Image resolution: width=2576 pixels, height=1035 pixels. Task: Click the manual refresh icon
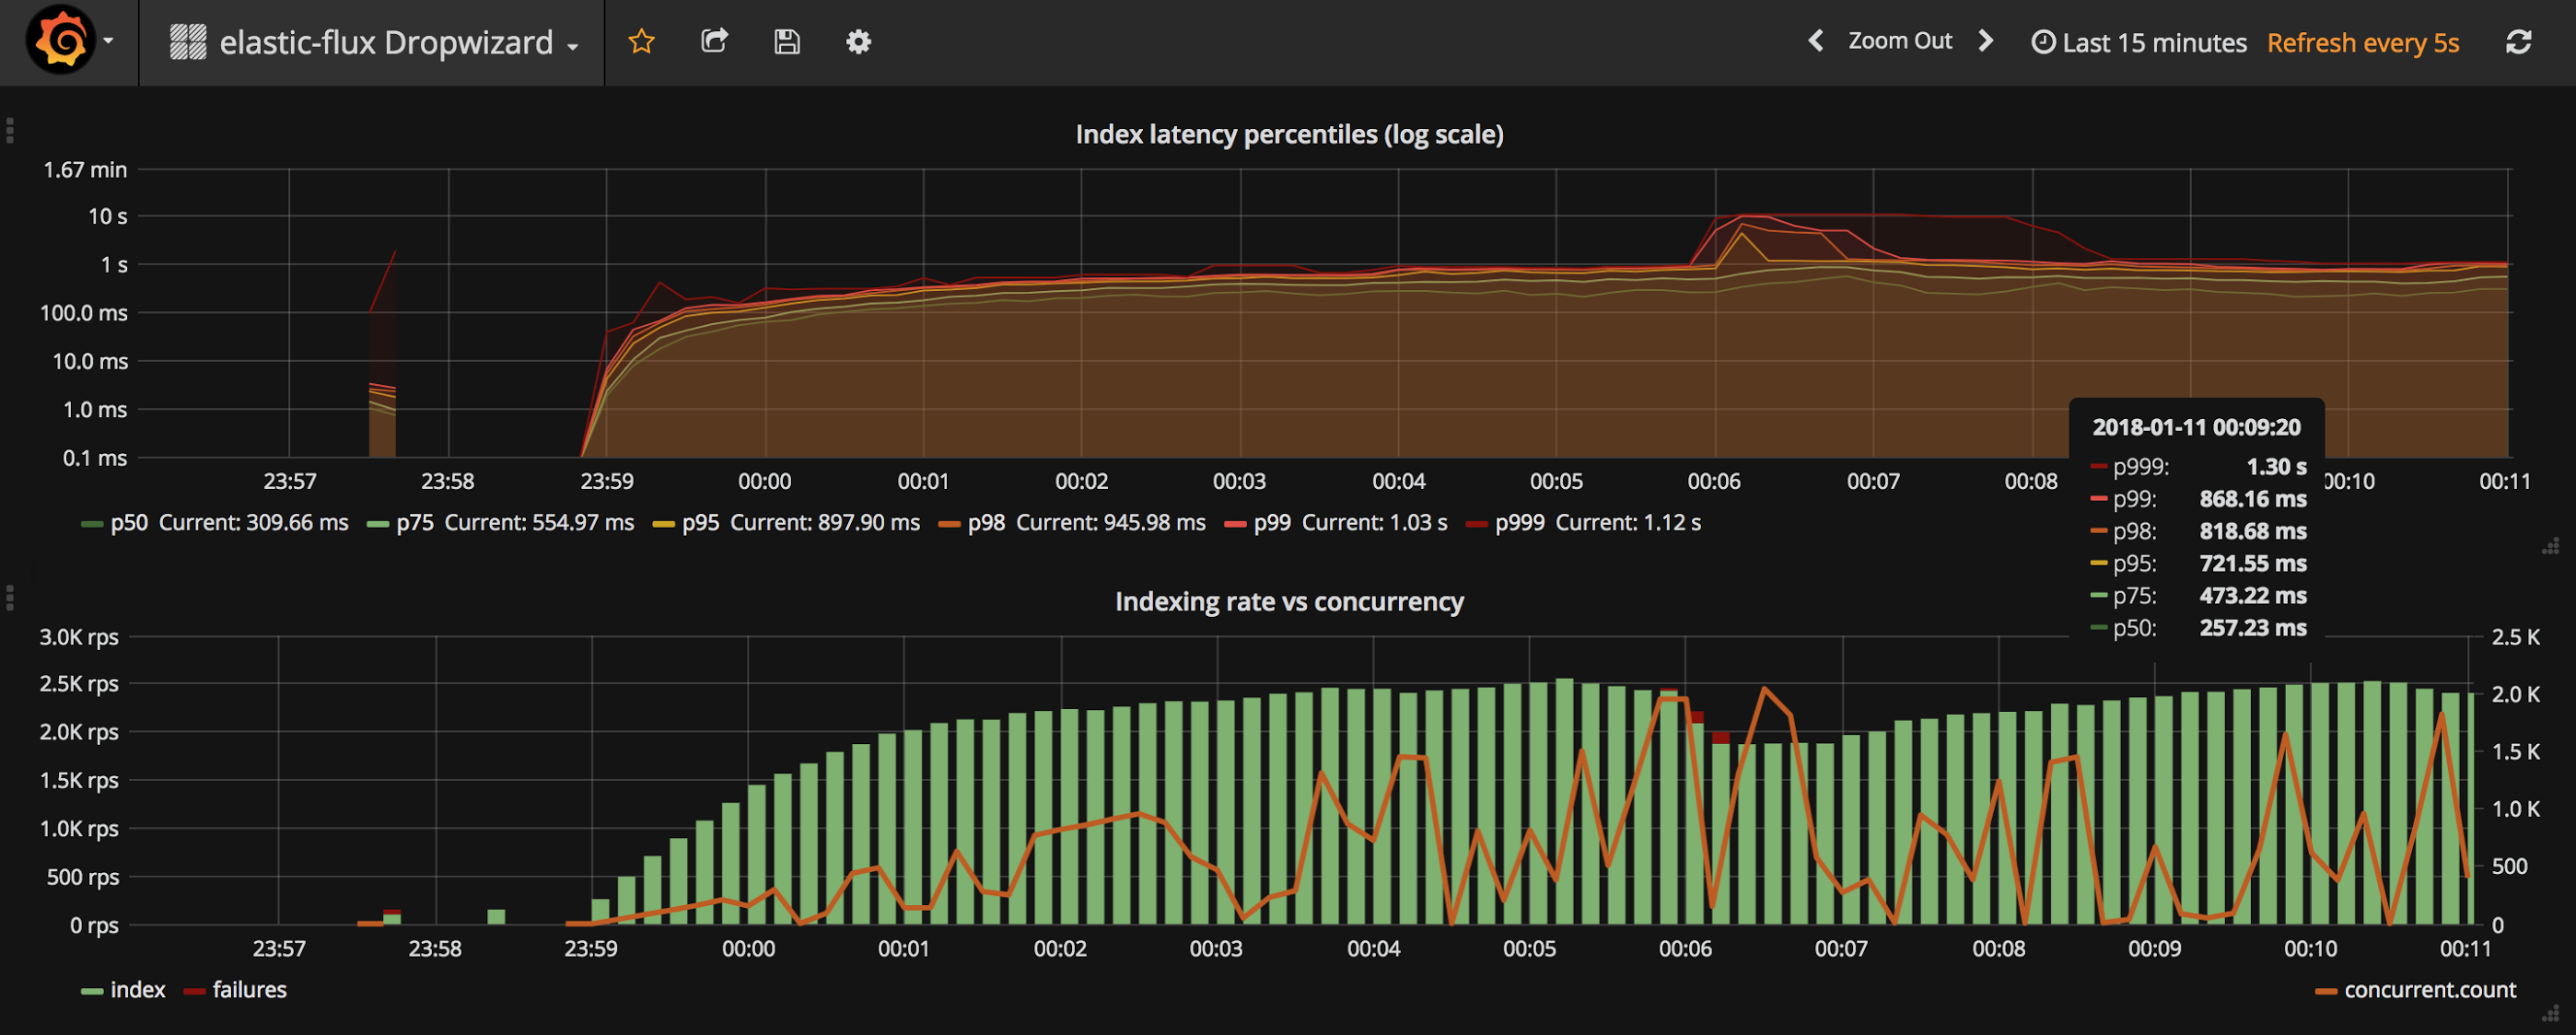pos(2518,42)
